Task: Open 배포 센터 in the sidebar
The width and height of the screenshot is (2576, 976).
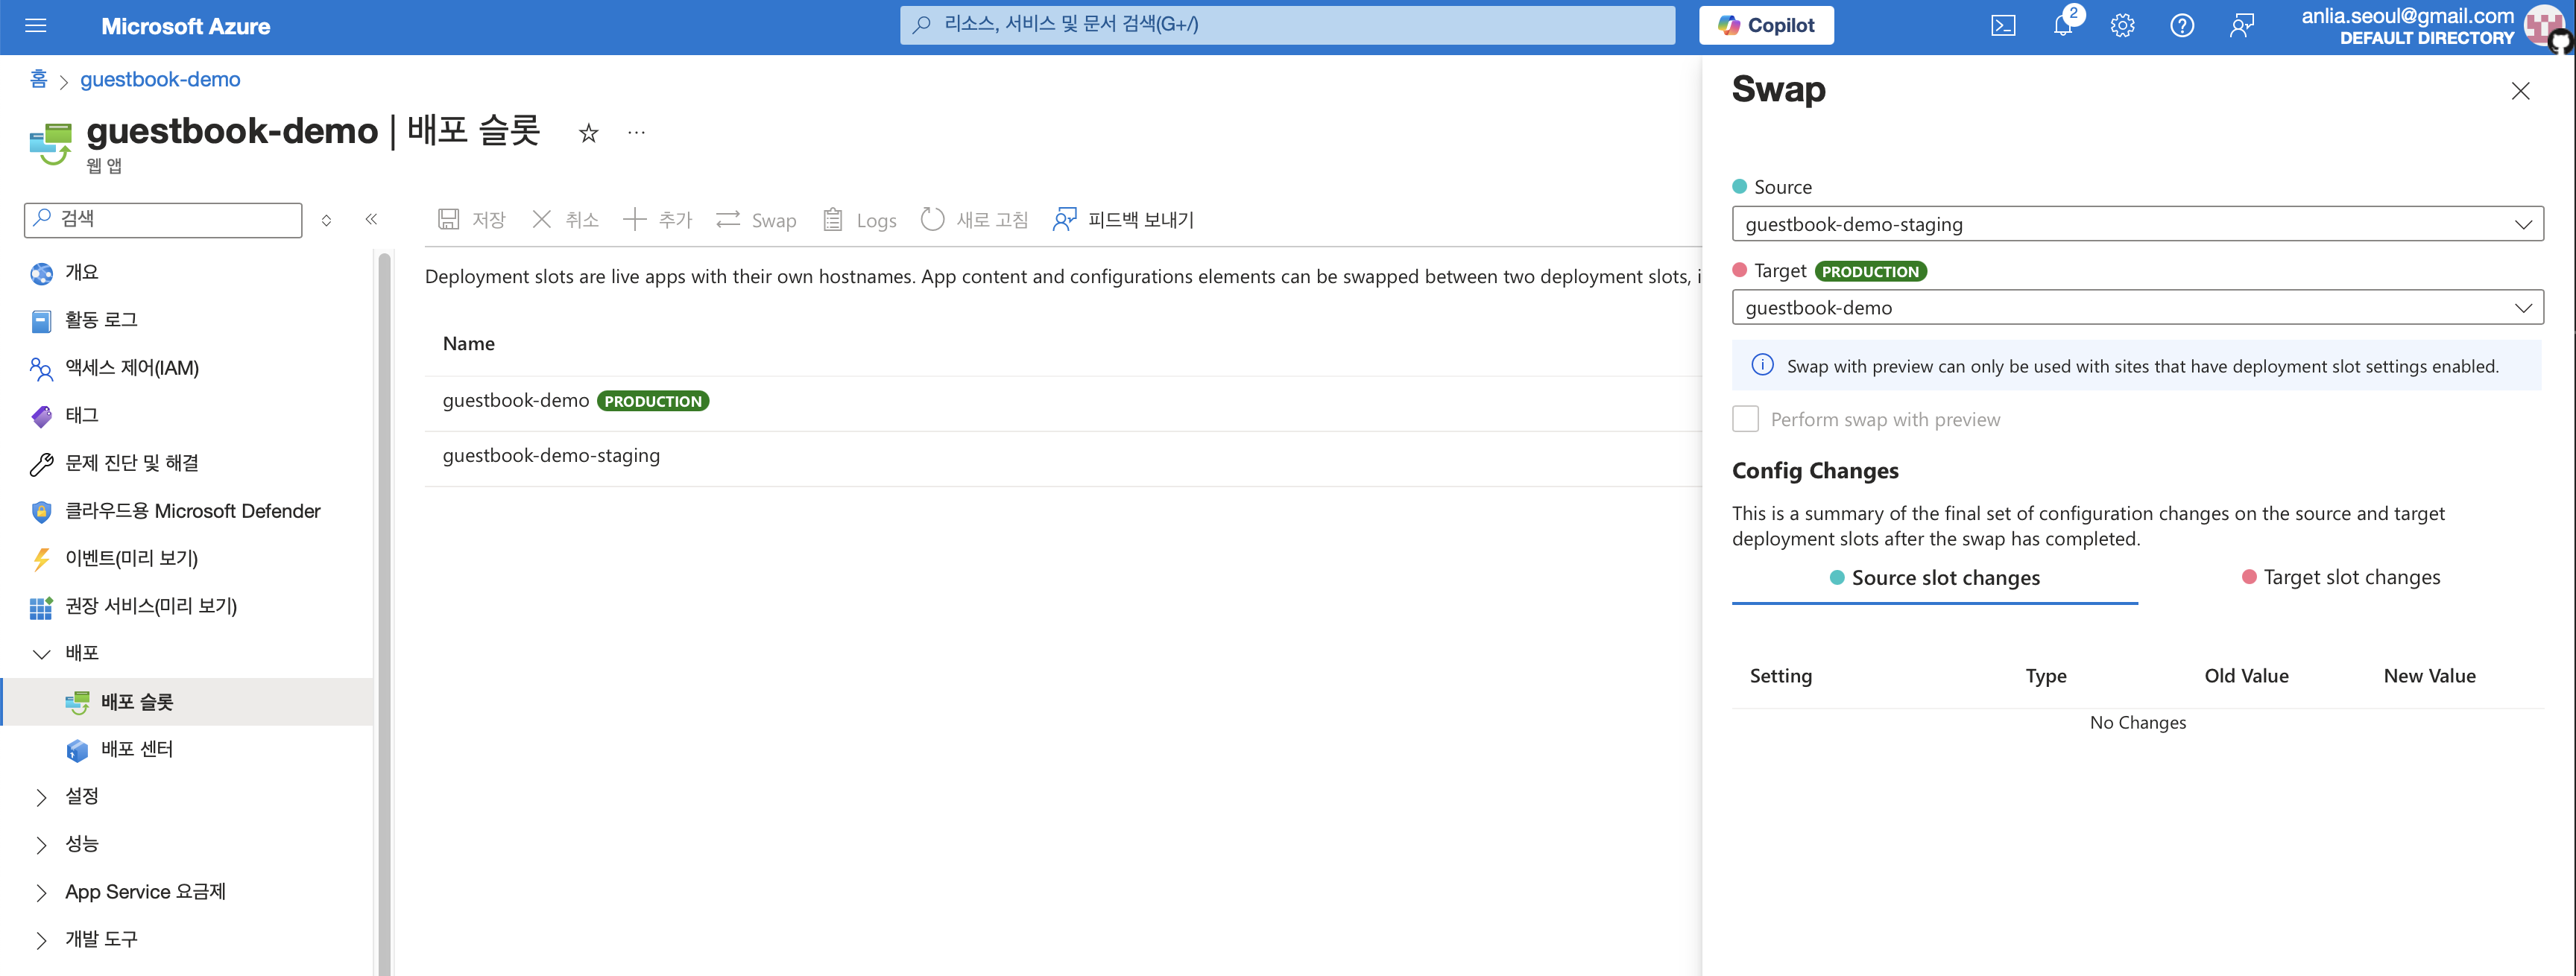Action: pyautogui.click(x=137, y=749)
